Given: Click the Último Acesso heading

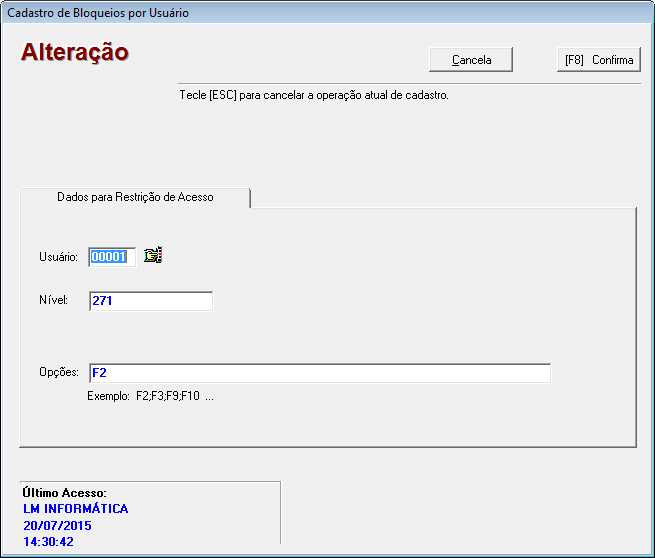Looking at the screenshot, I should click(x=64, y=493).
